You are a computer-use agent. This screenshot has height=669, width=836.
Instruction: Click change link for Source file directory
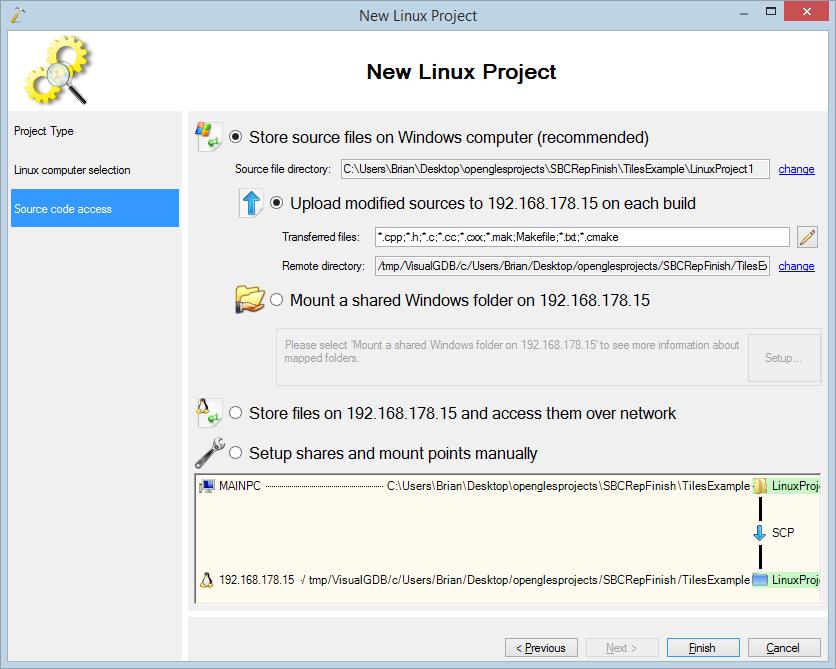click(x=796, y=169)
